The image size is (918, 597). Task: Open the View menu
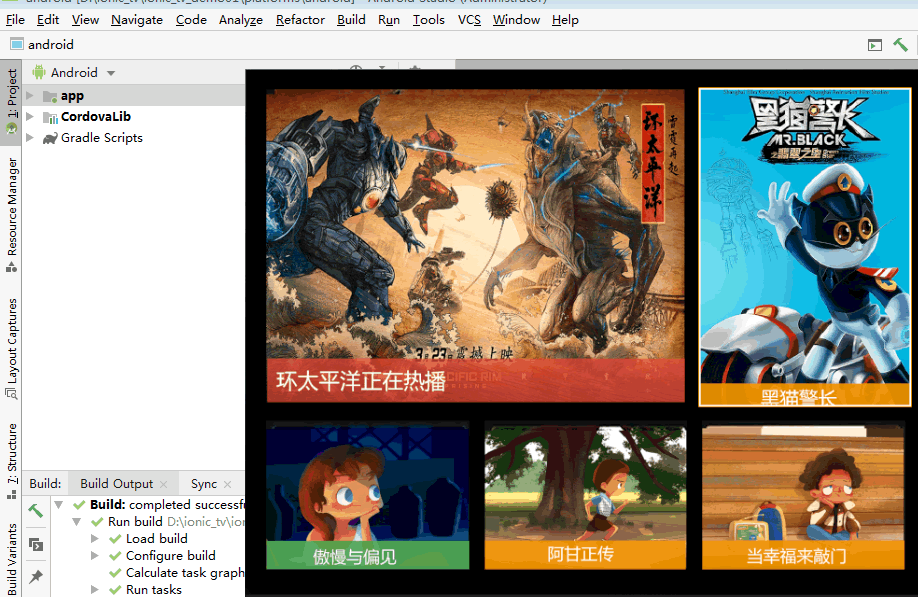pos(85,20)
